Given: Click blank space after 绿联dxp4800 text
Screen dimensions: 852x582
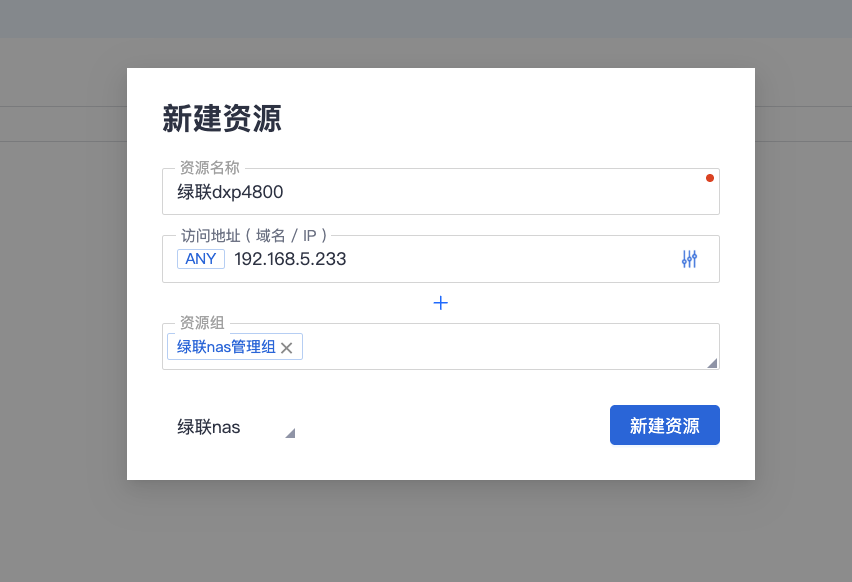Looking at the screenshot, I should tap(500, 192).
